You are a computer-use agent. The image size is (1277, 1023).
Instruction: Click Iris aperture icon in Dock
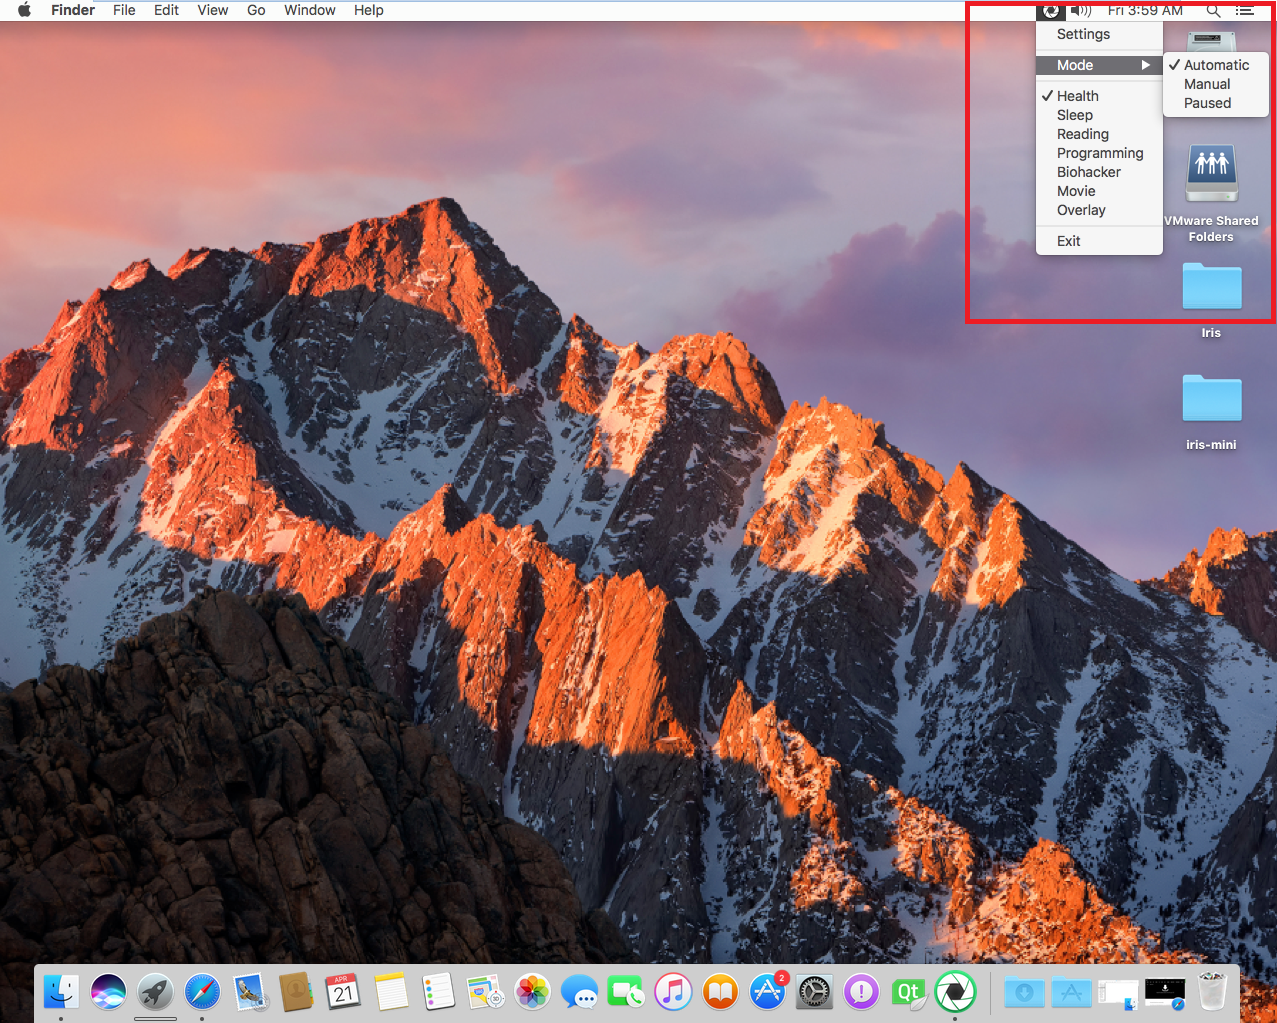coord(955,992)
